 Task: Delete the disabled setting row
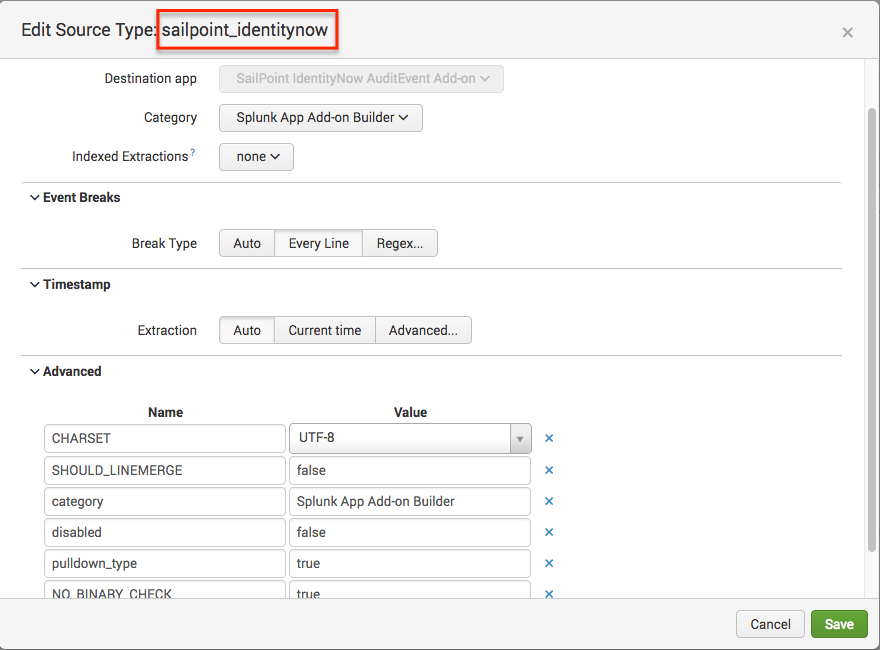549,532
